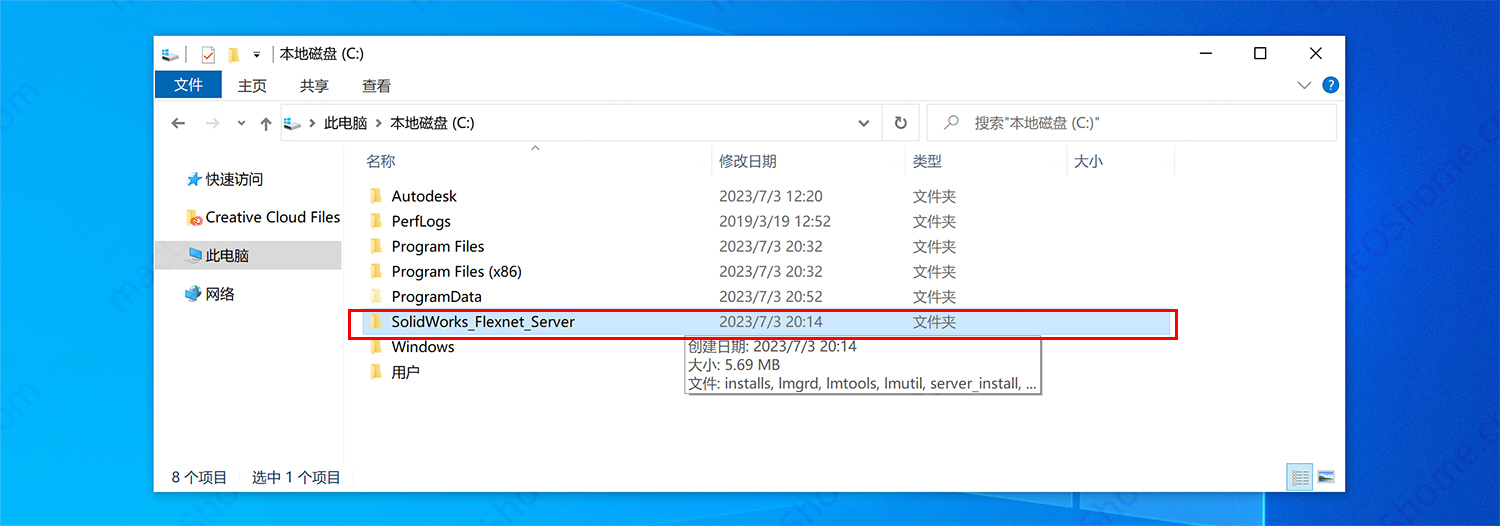This screenshot has height=526, width=1500.
Task: Open the recent locations dropdown
Action: coord(241,124)
